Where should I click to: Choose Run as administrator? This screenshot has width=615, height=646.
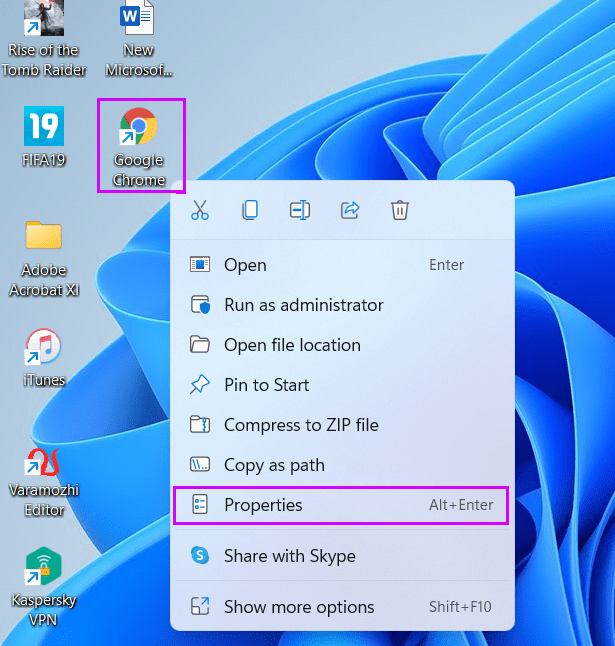[342, 305]
